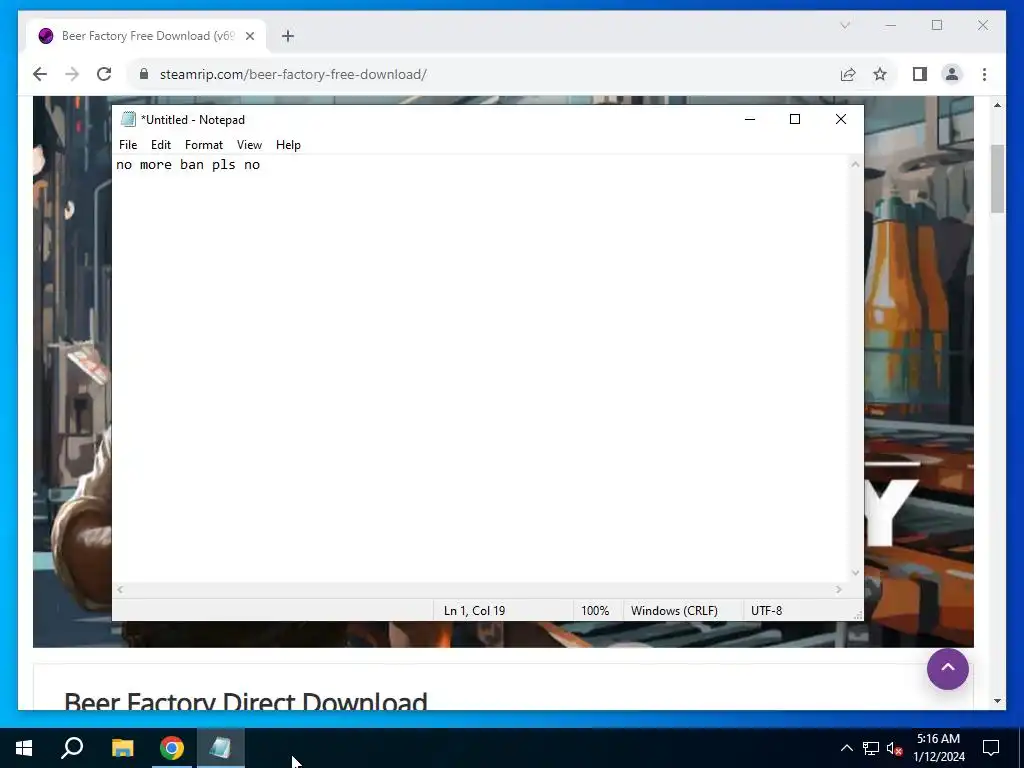Click the Chrome page scrollbar thumb
This screenshot has width=1024, height=768.
[x=997, y=179]
